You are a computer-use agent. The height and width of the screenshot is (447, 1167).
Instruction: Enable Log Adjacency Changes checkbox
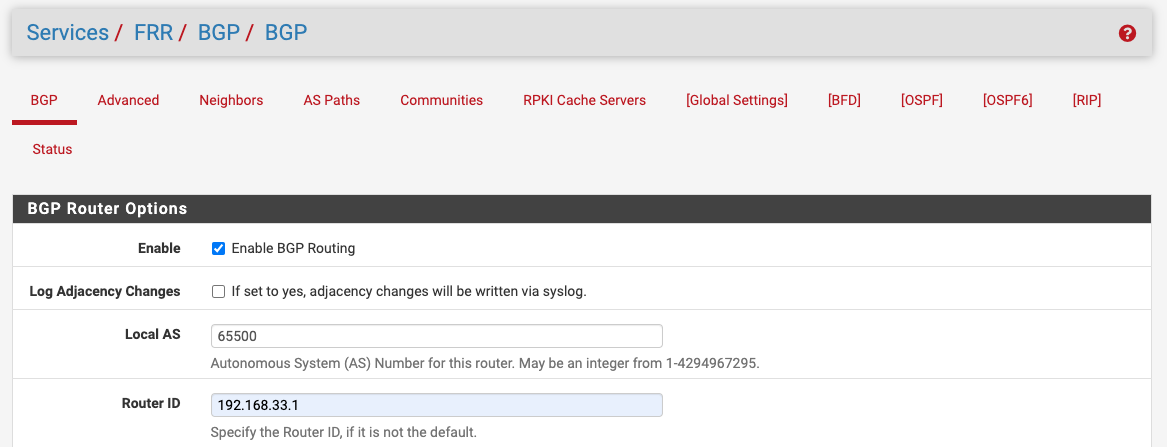[x=218, y=292]
